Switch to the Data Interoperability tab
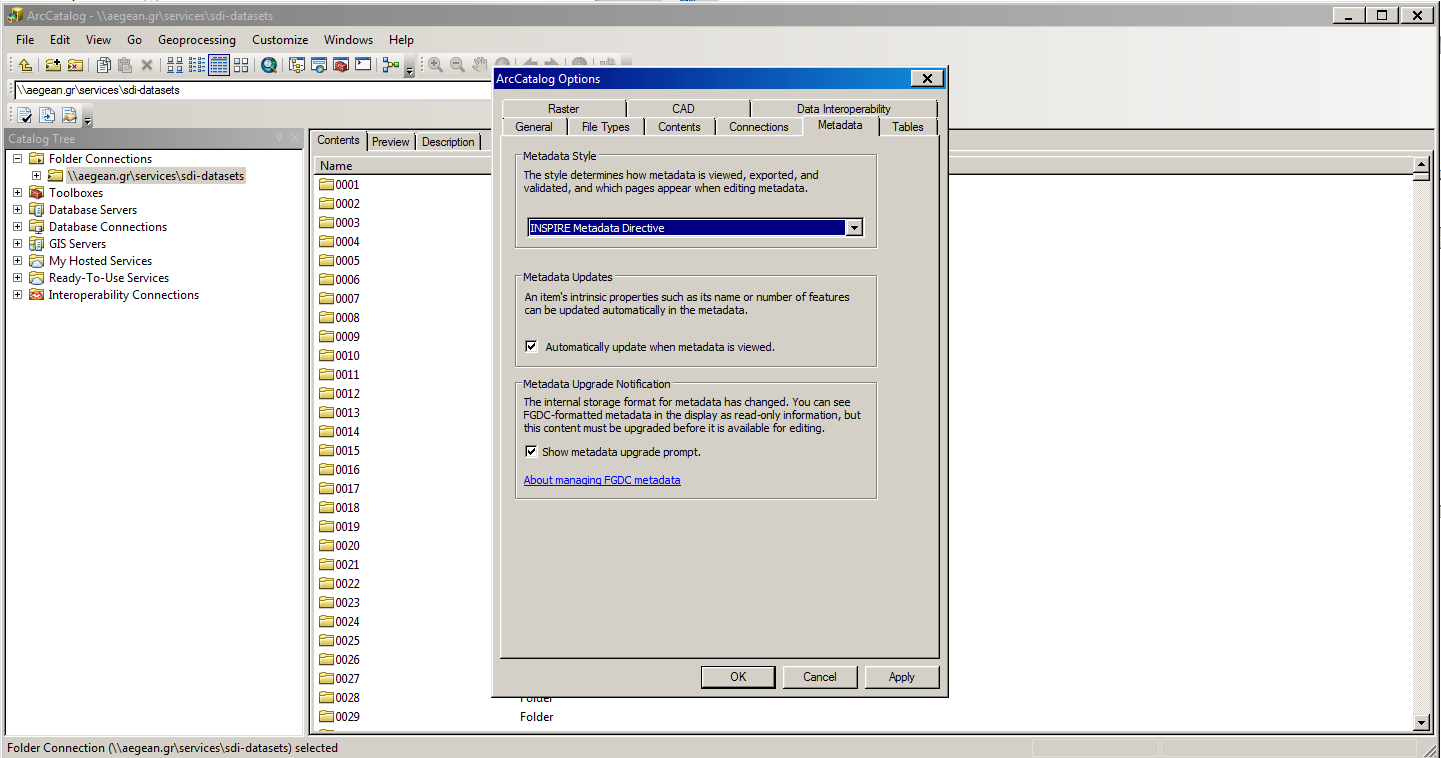Viewport: 1441px width, 758px height. point(844,109)
